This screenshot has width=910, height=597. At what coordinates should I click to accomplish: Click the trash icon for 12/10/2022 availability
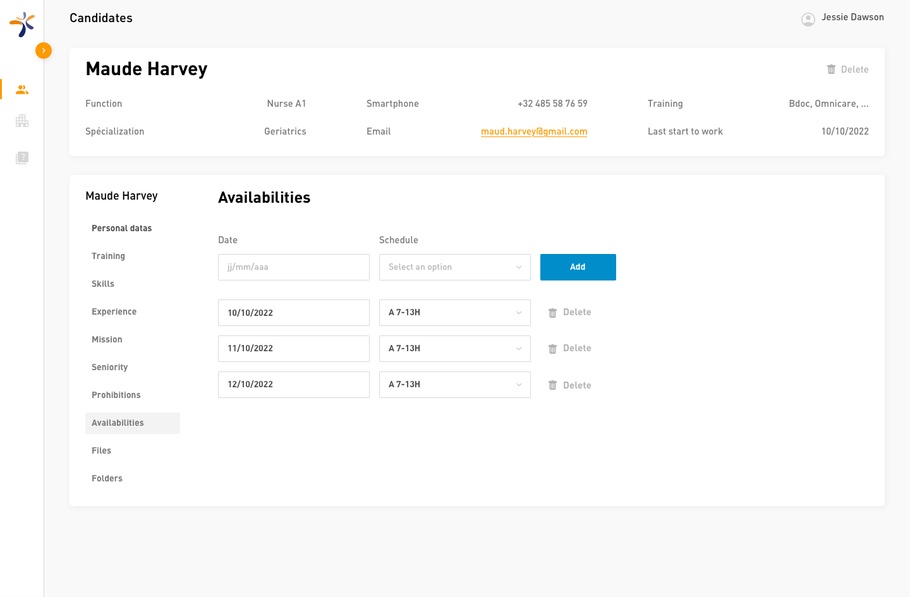pyautogui.click(x=552, y=385)
